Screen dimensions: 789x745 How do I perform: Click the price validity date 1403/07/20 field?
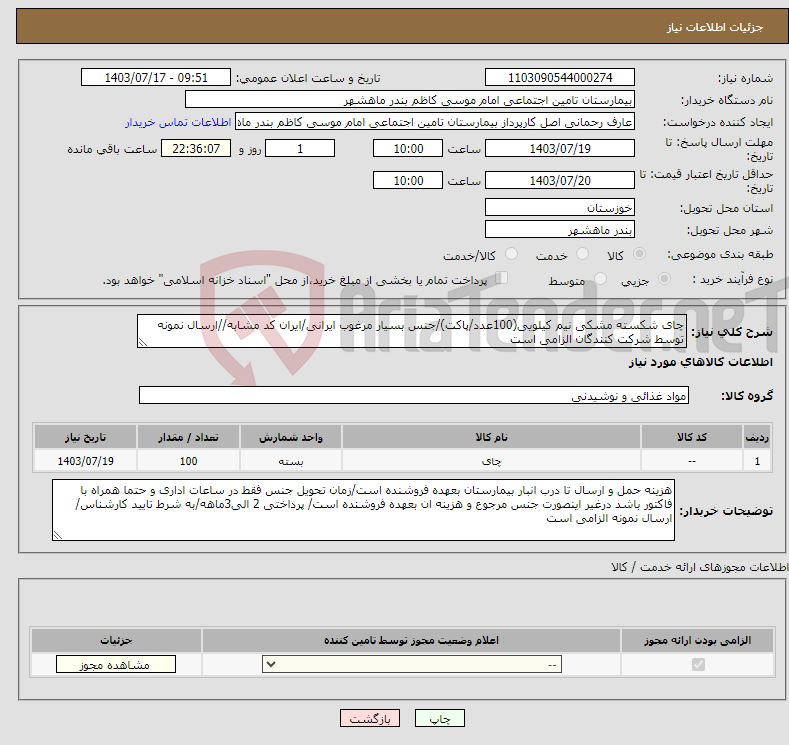560,180
